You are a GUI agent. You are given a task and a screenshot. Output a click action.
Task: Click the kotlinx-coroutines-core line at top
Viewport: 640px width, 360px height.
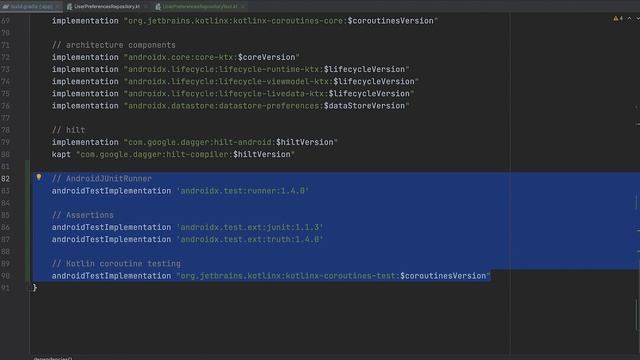tap(245, 21)
